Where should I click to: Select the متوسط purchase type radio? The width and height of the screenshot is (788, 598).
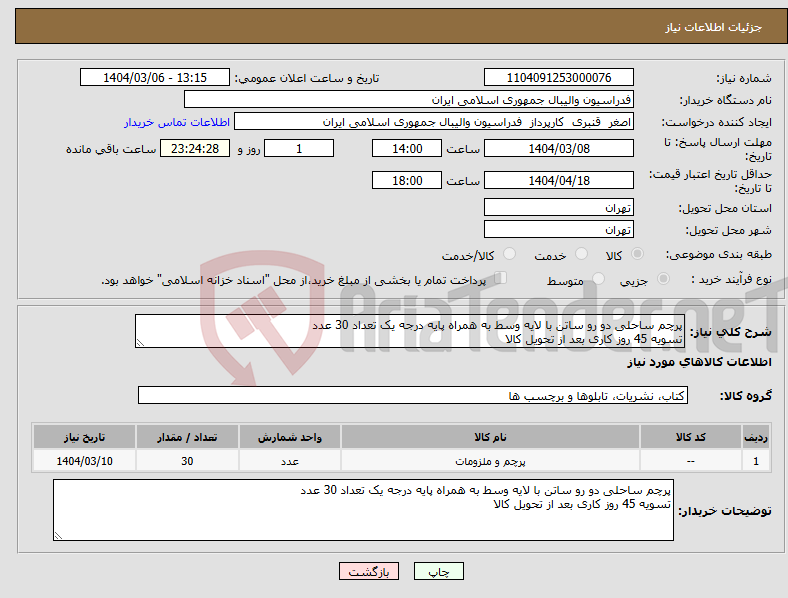[598, 279]
